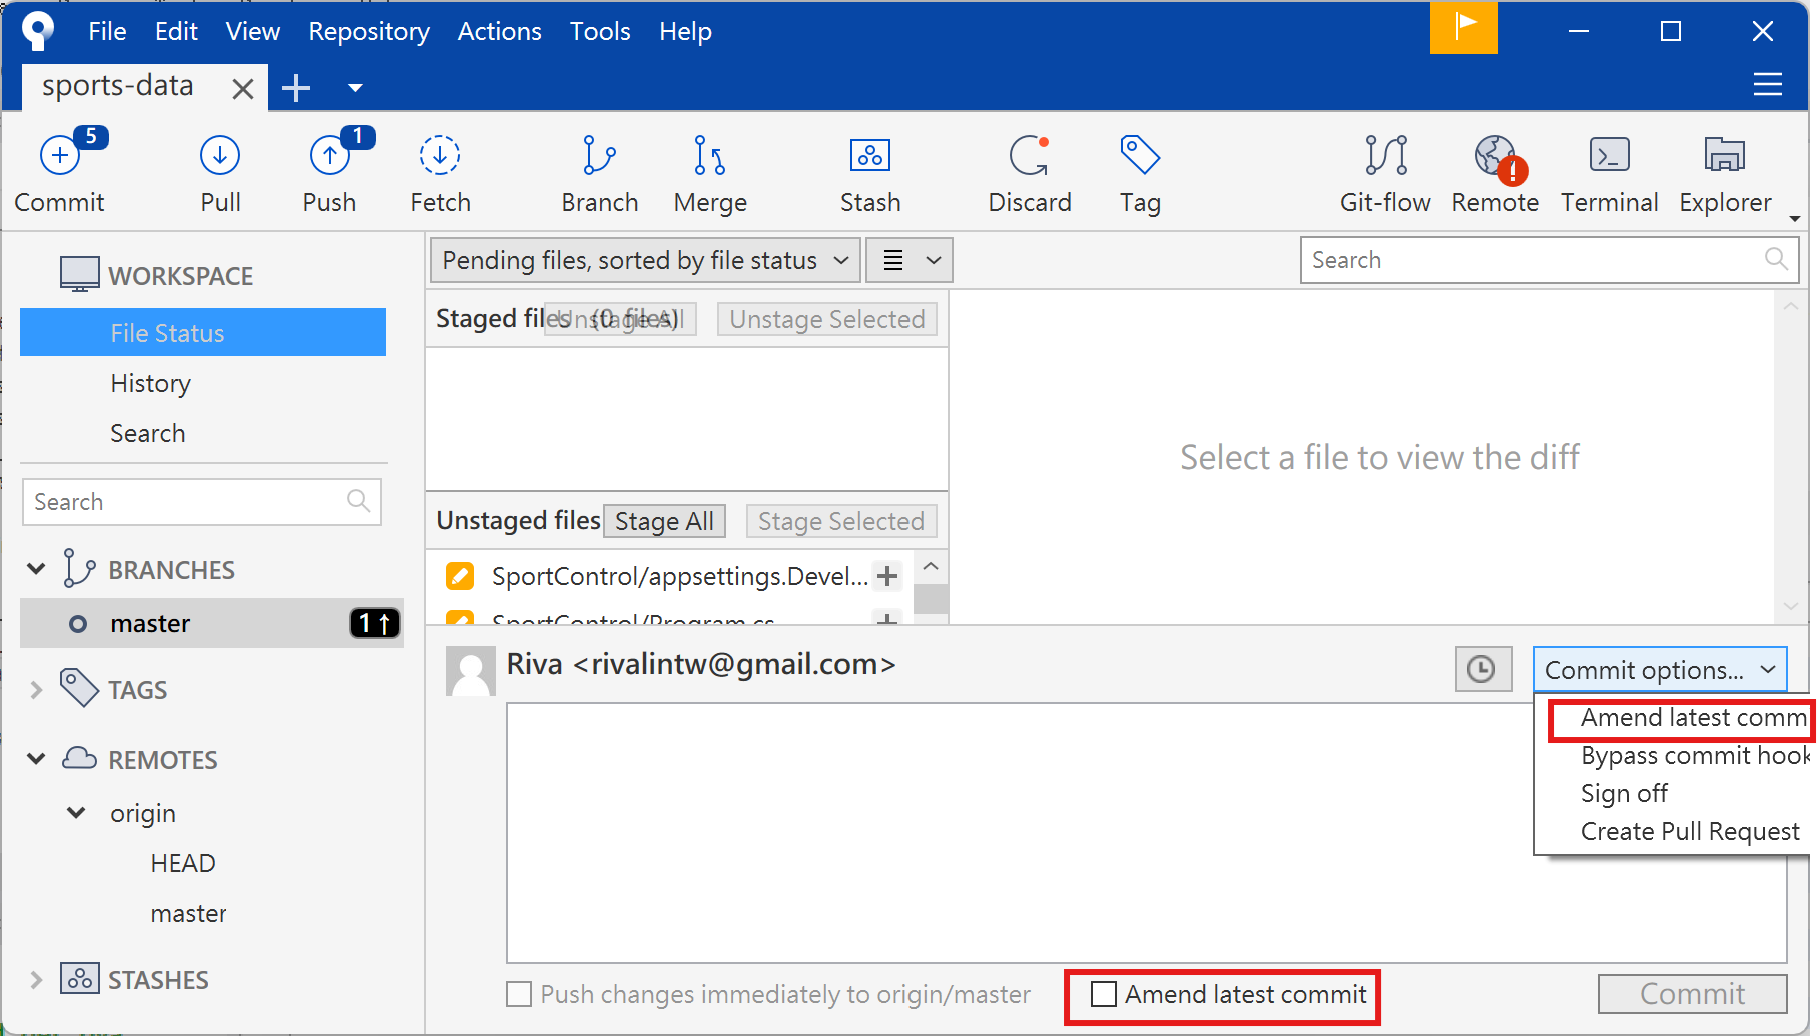The height and width of the screenshot is (1036, 1817).
Task: Open the Pending files sort dropdown
Action: [645, 260]
